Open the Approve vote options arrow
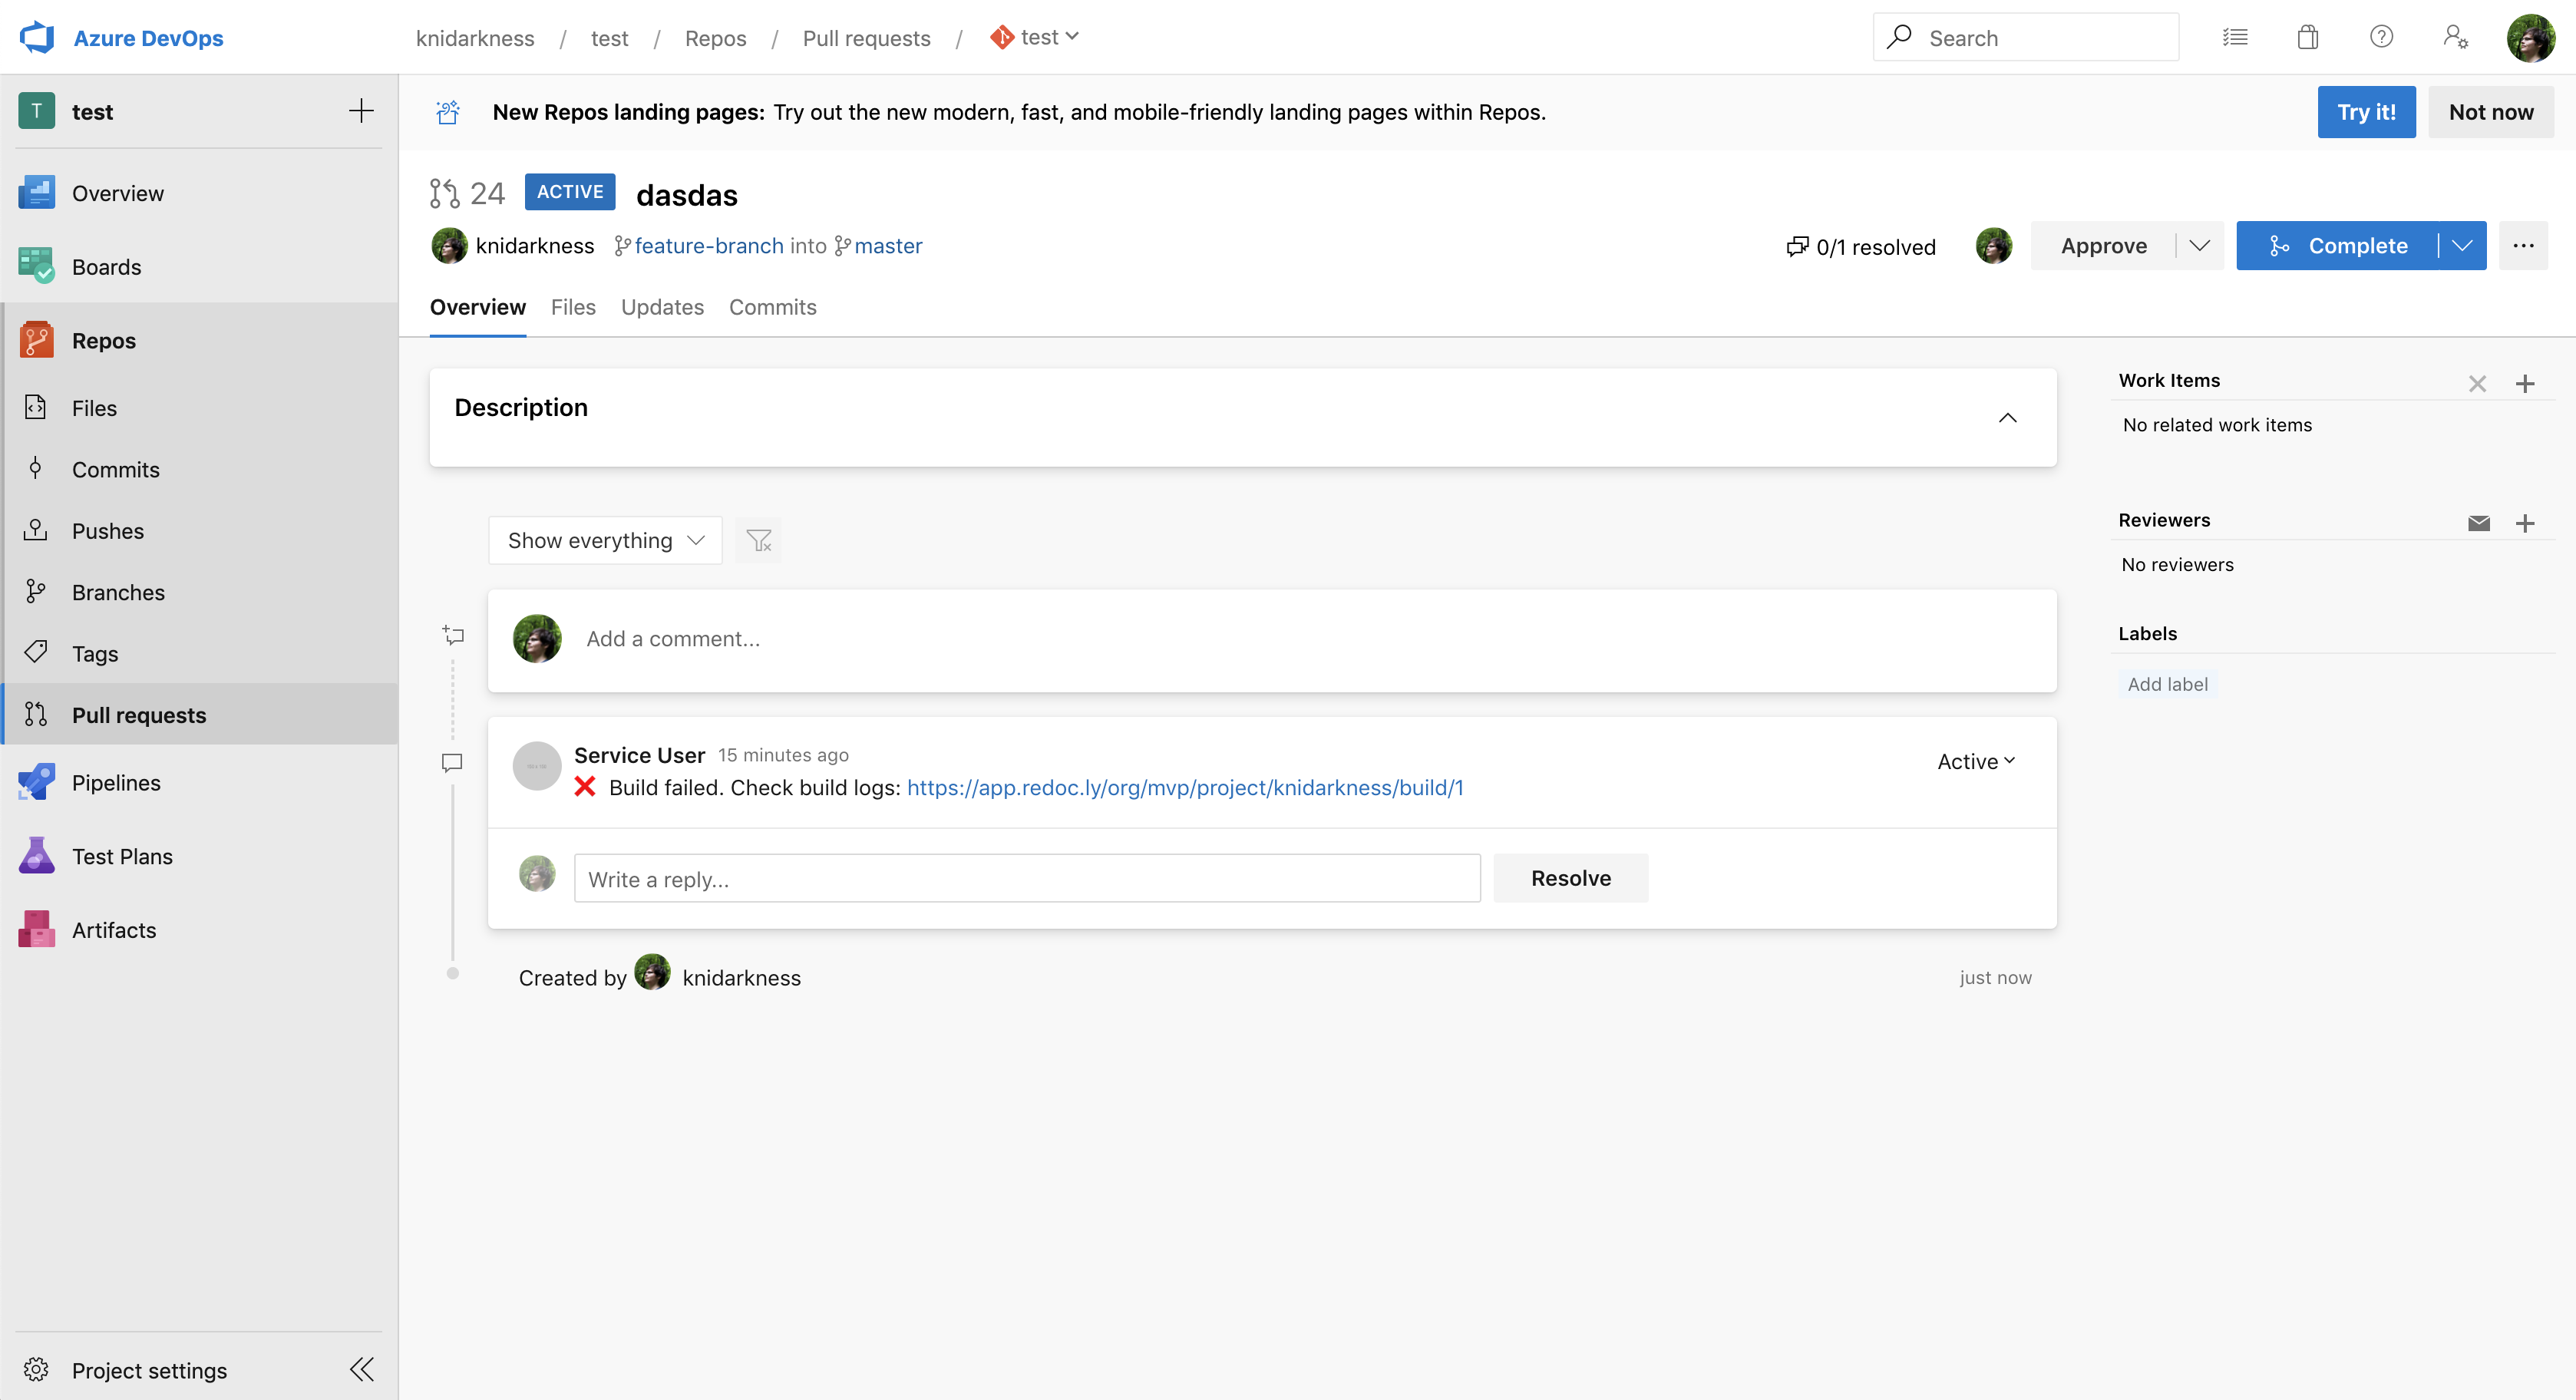The height and width of the screenshot is (1400, 2576). pos(2200,245)
